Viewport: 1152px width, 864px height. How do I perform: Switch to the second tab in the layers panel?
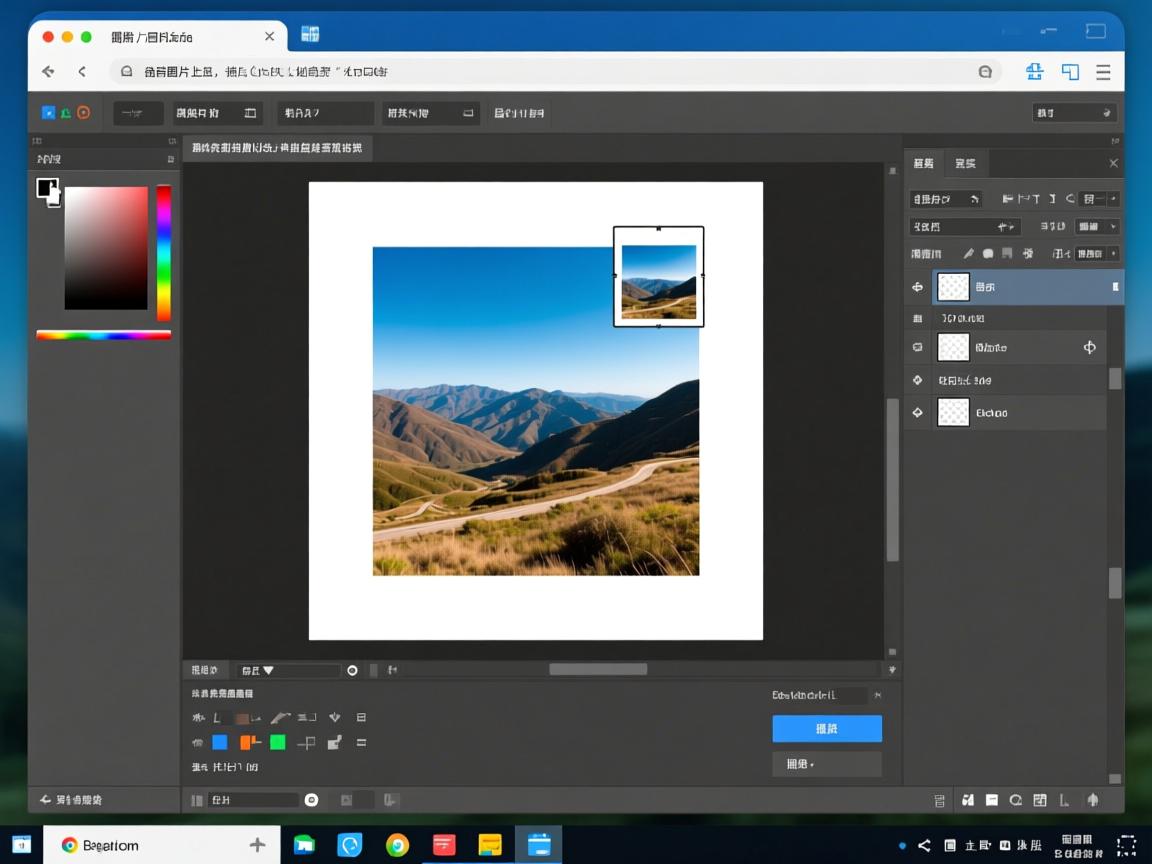(965, 163)
